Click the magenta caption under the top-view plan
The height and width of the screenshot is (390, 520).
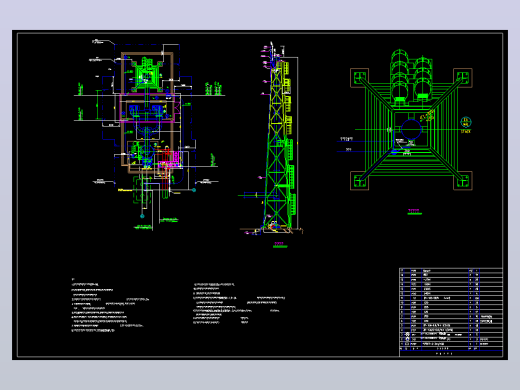coord(415,212)
